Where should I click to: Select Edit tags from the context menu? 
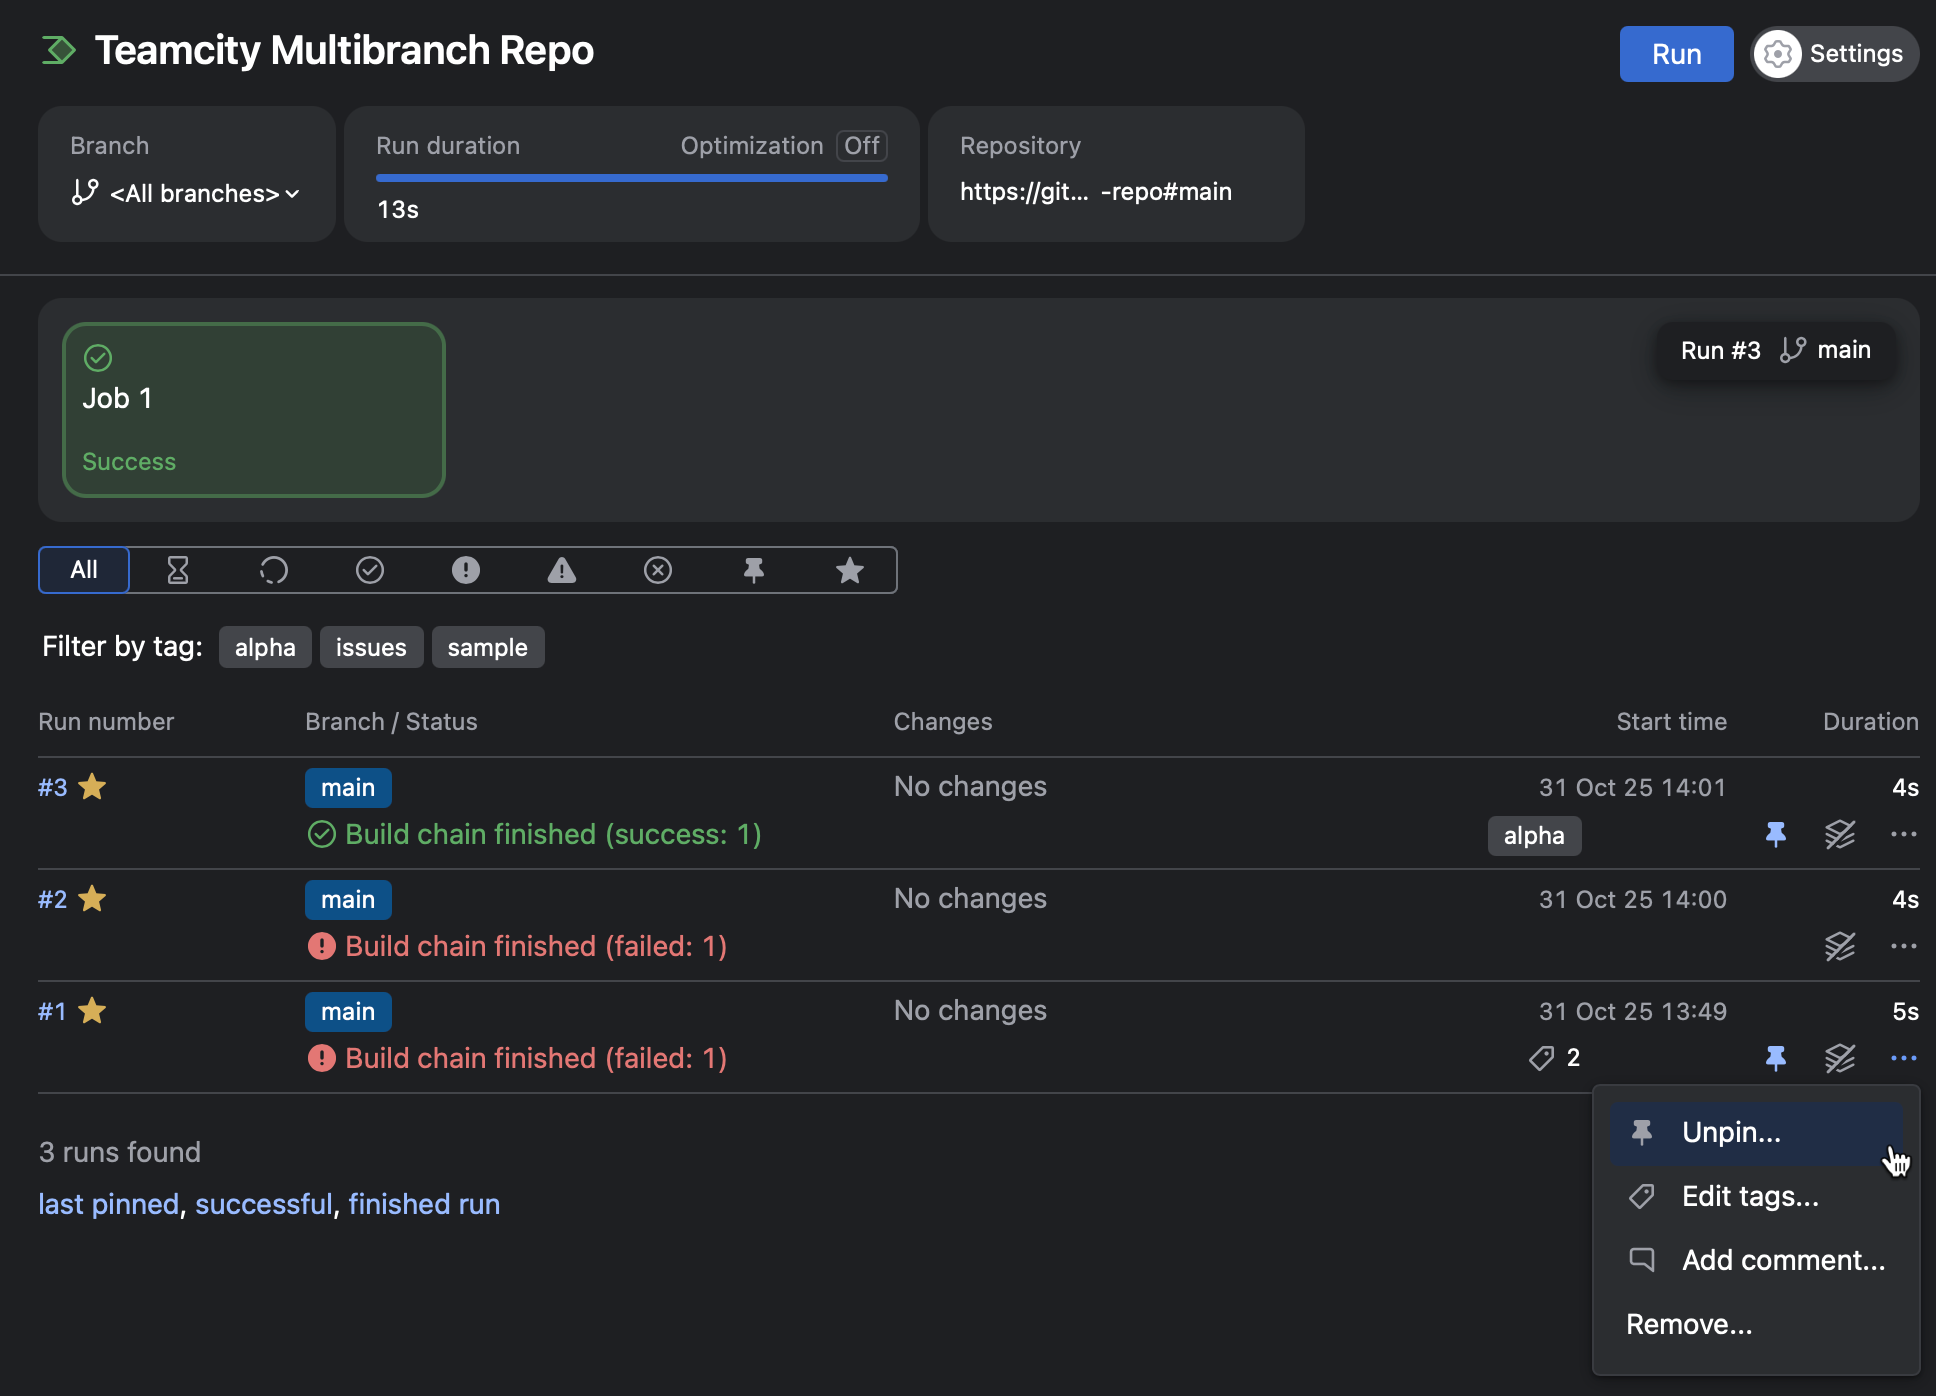coord(1750,1196)
